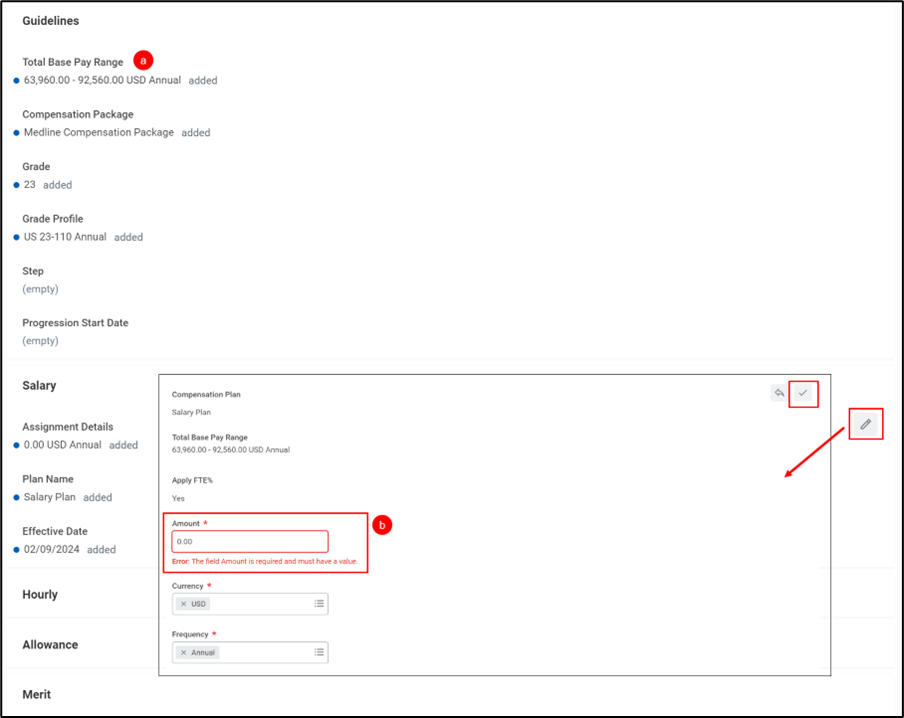Open the Medline Compensation Package value

click(x=99, y=132)
